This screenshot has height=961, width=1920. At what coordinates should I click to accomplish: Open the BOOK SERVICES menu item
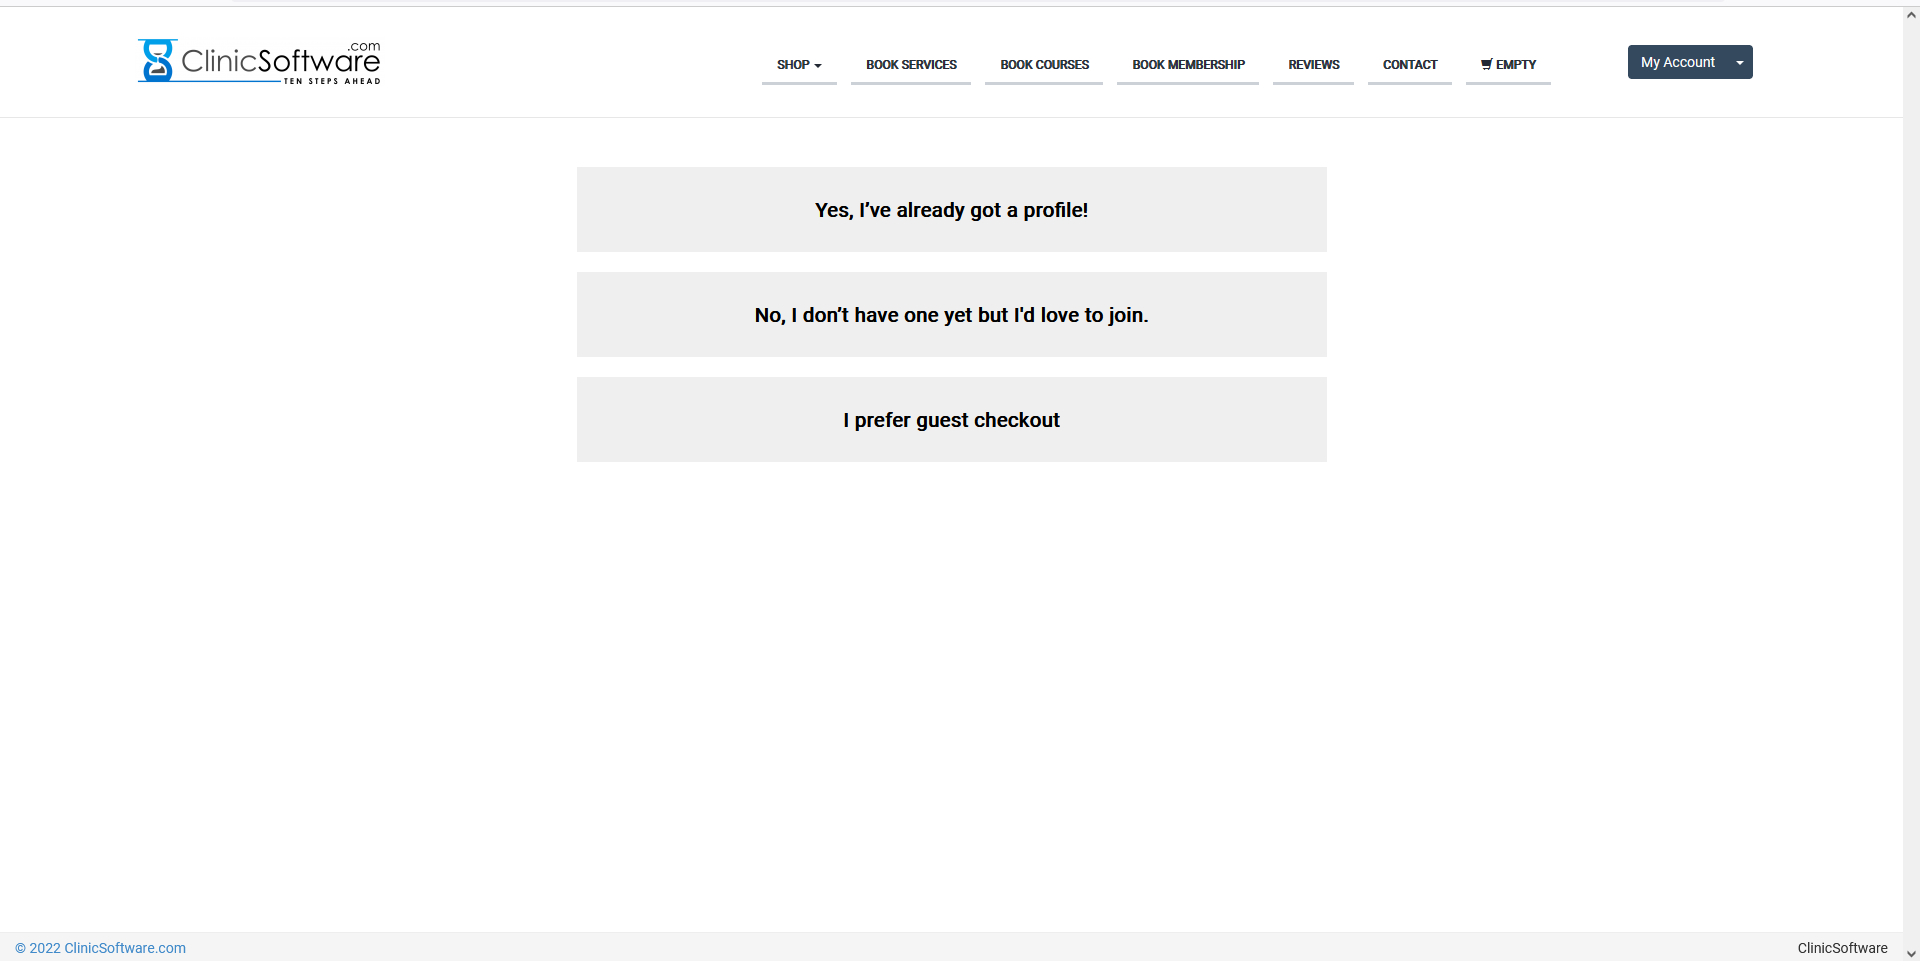tap(911, 64)
